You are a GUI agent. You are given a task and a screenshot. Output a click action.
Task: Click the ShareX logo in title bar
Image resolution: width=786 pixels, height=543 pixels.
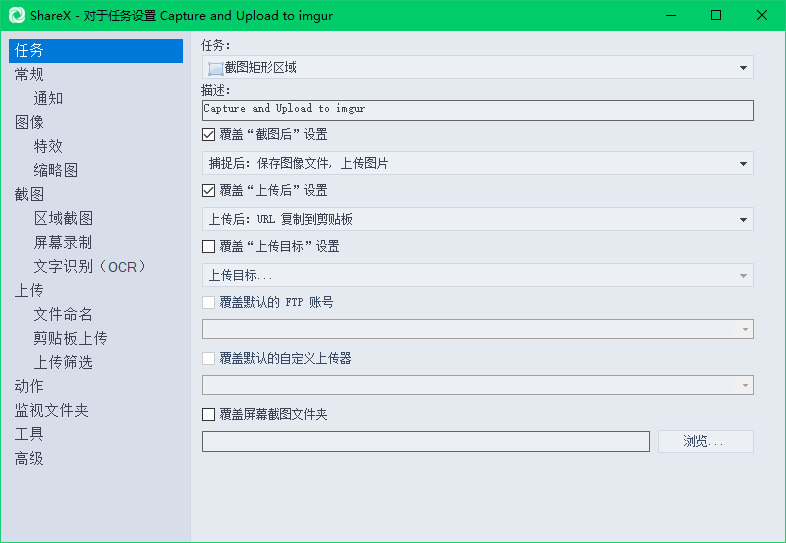[x=14, y=15]
